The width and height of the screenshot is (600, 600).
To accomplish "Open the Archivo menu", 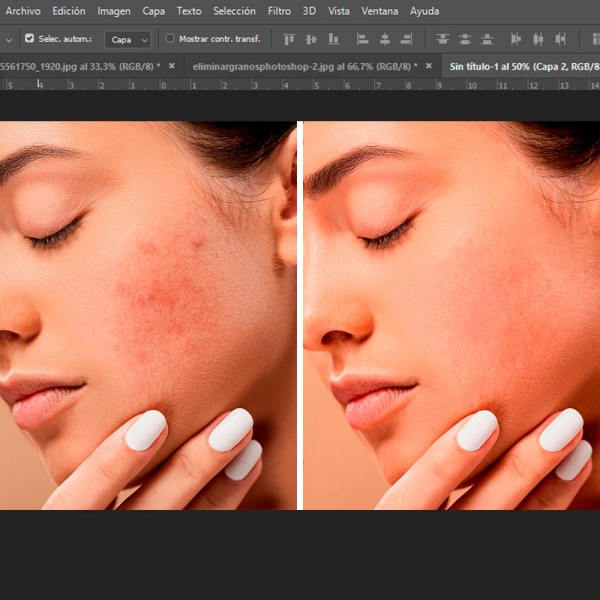I will (23, 11).
